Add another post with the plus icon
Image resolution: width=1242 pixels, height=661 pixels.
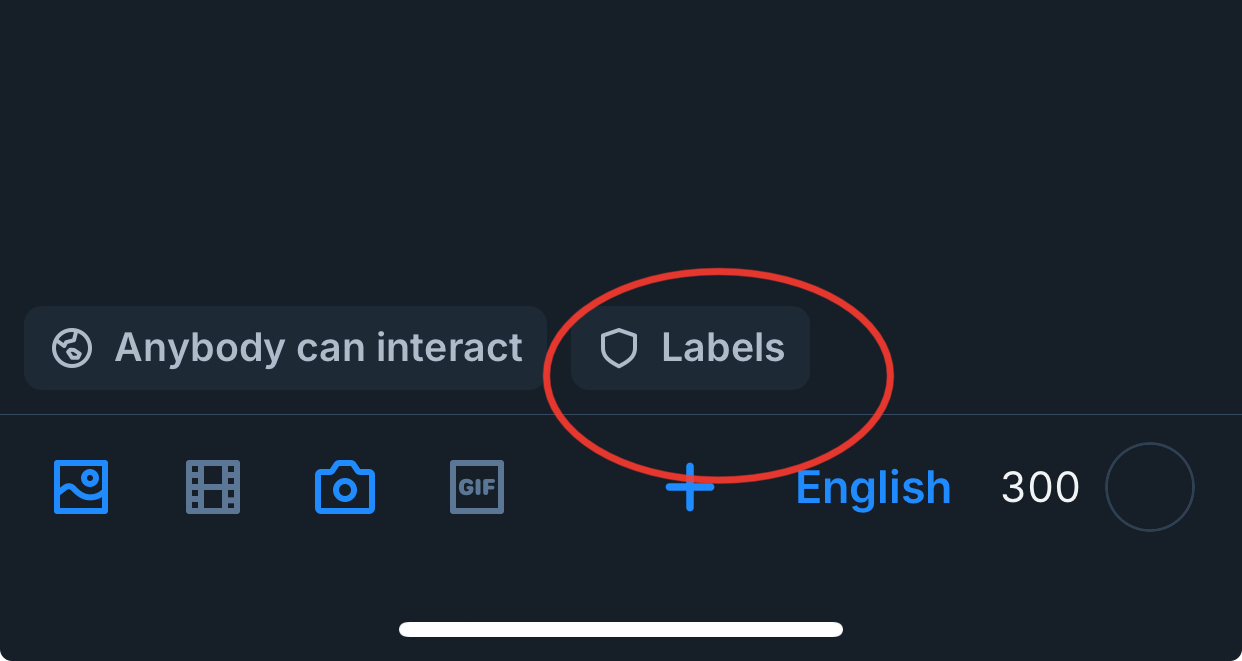(690, 487)
